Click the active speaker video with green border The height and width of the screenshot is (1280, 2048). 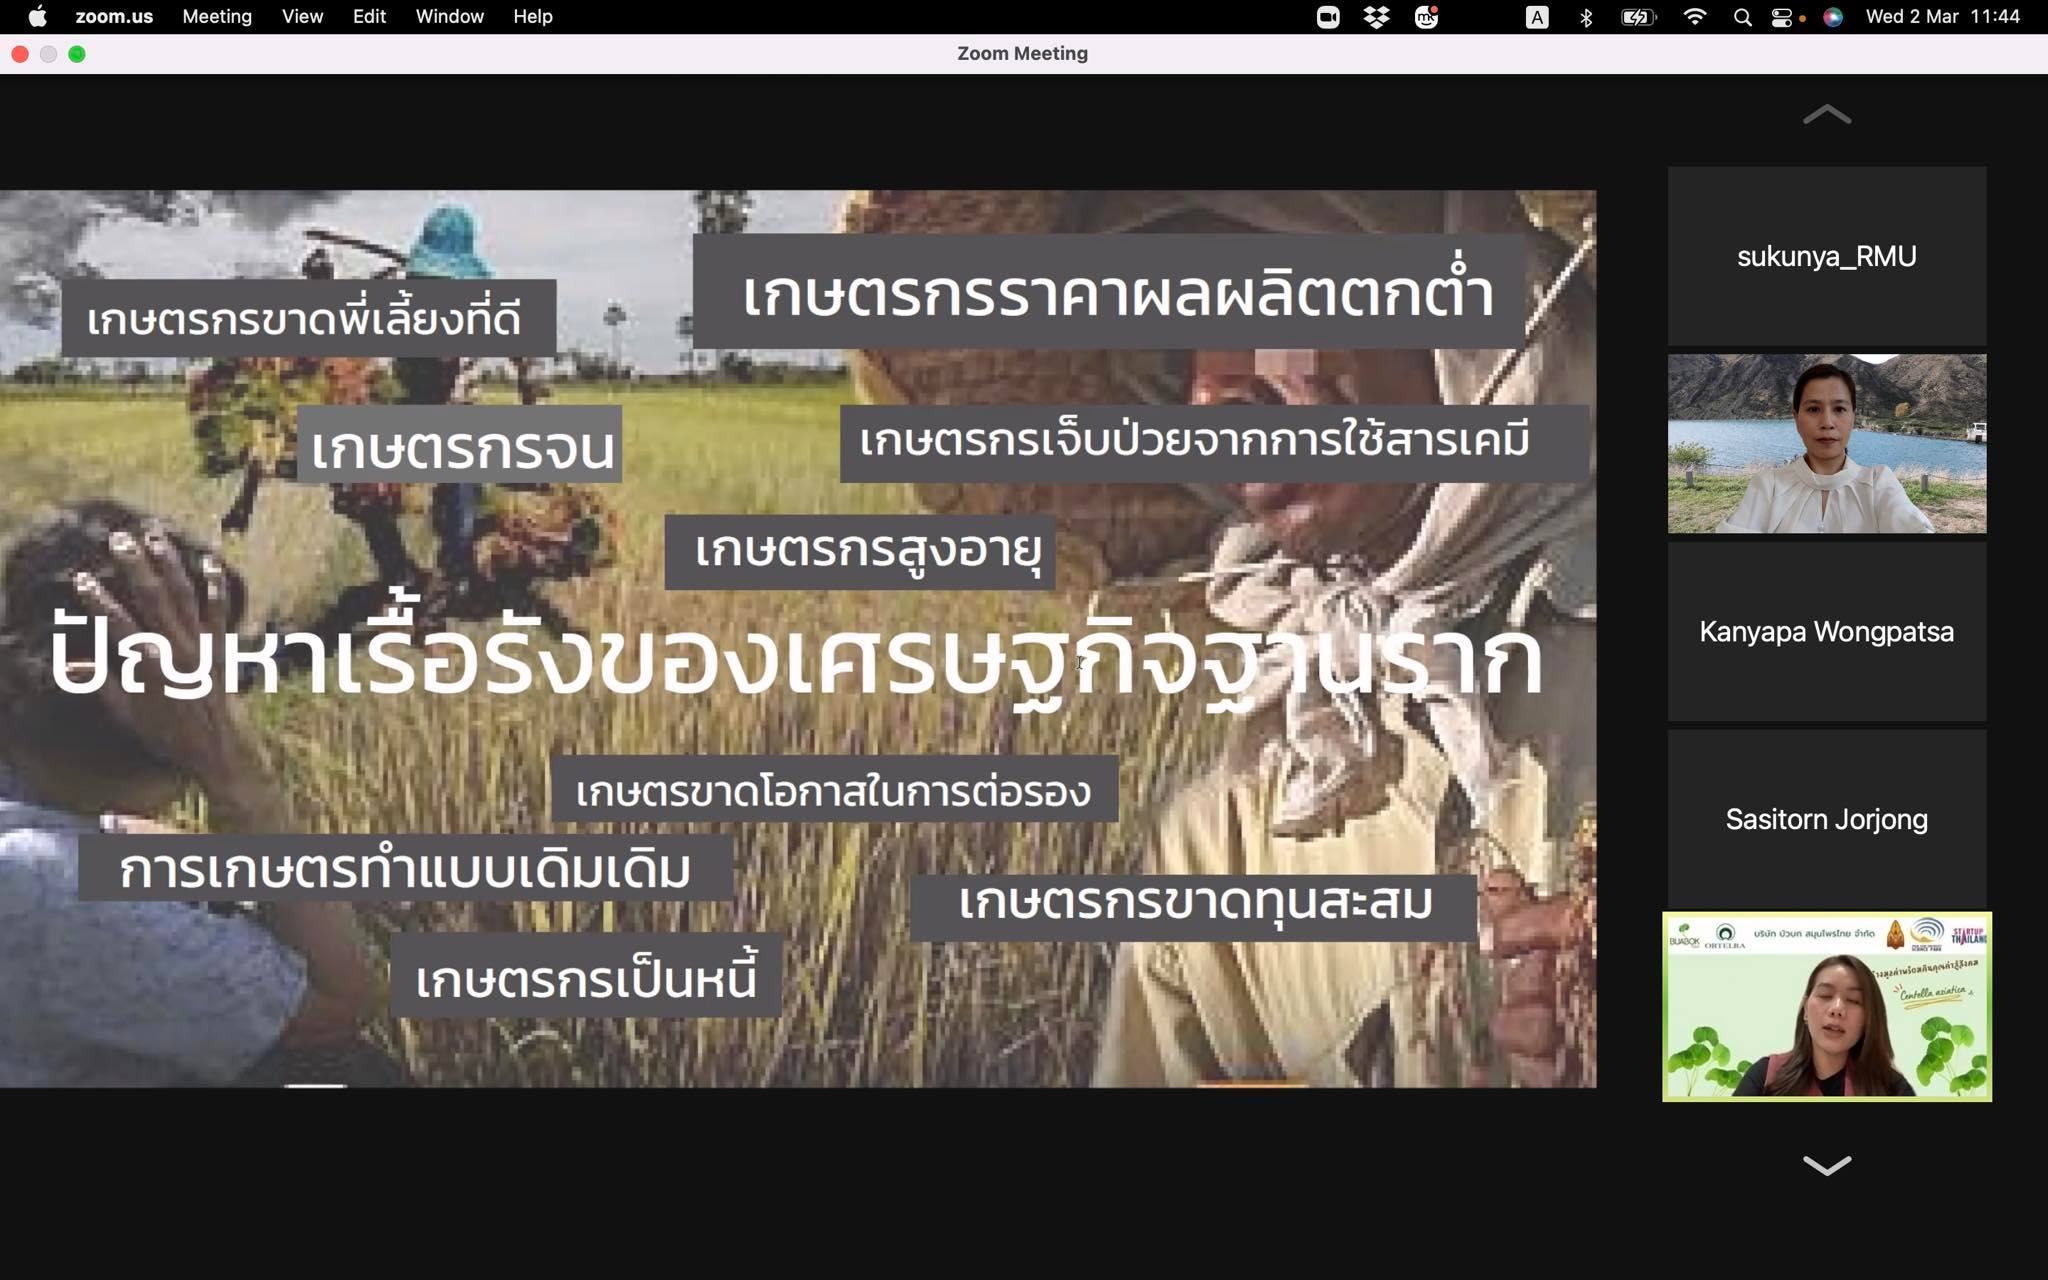click(1826, 1006)
